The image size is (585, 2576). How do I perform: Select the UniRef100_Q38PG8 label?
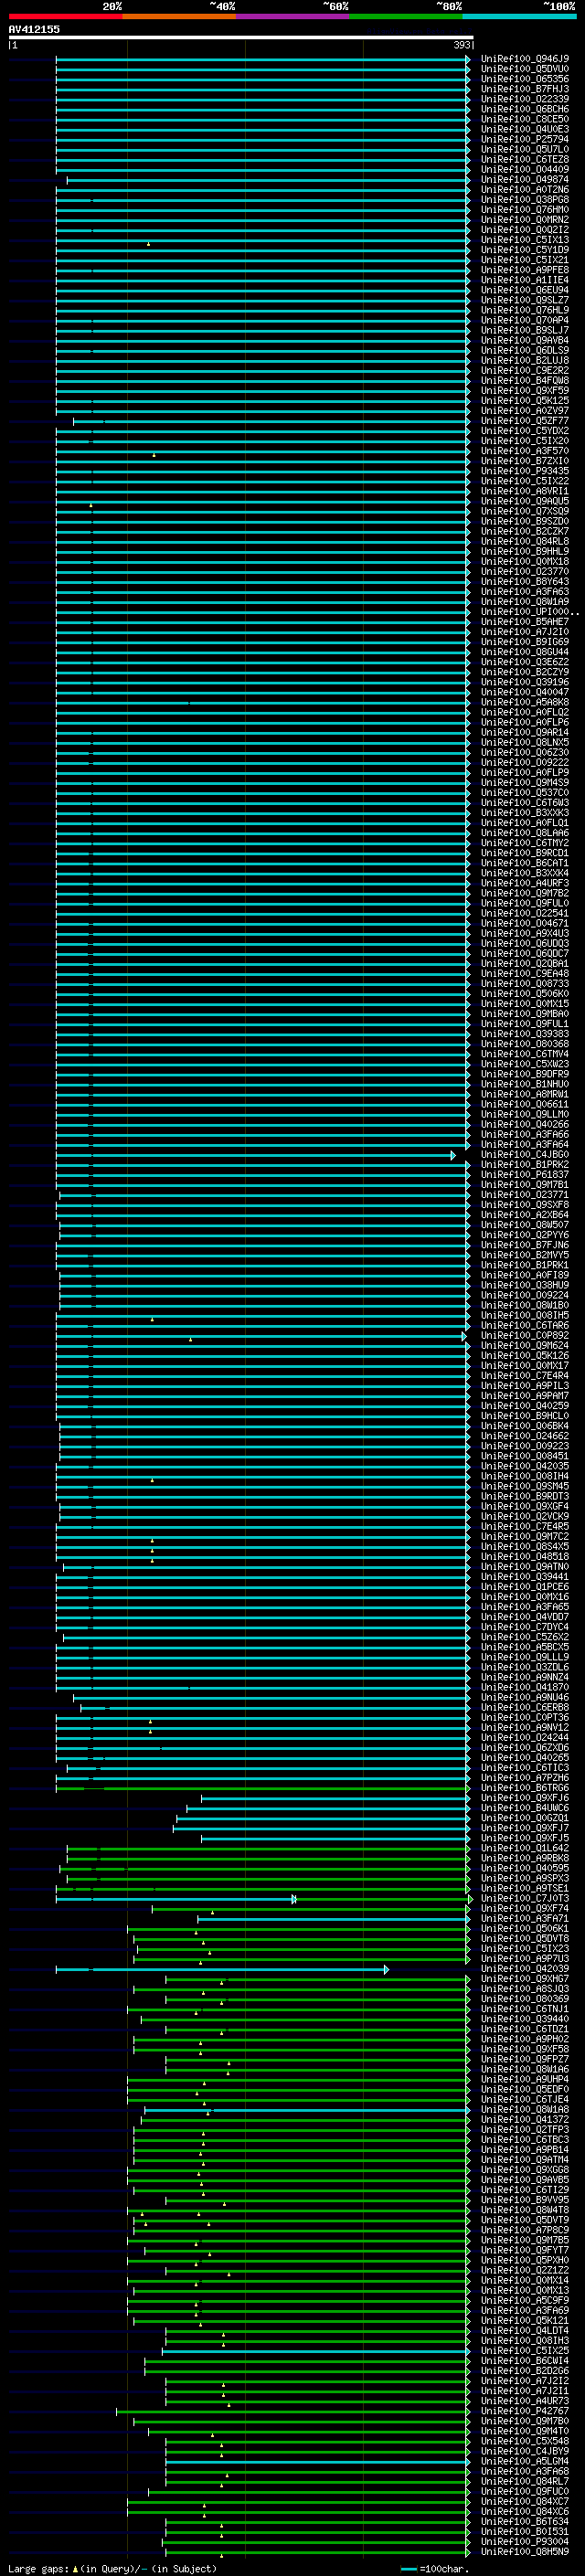click(x=524, y=200)
